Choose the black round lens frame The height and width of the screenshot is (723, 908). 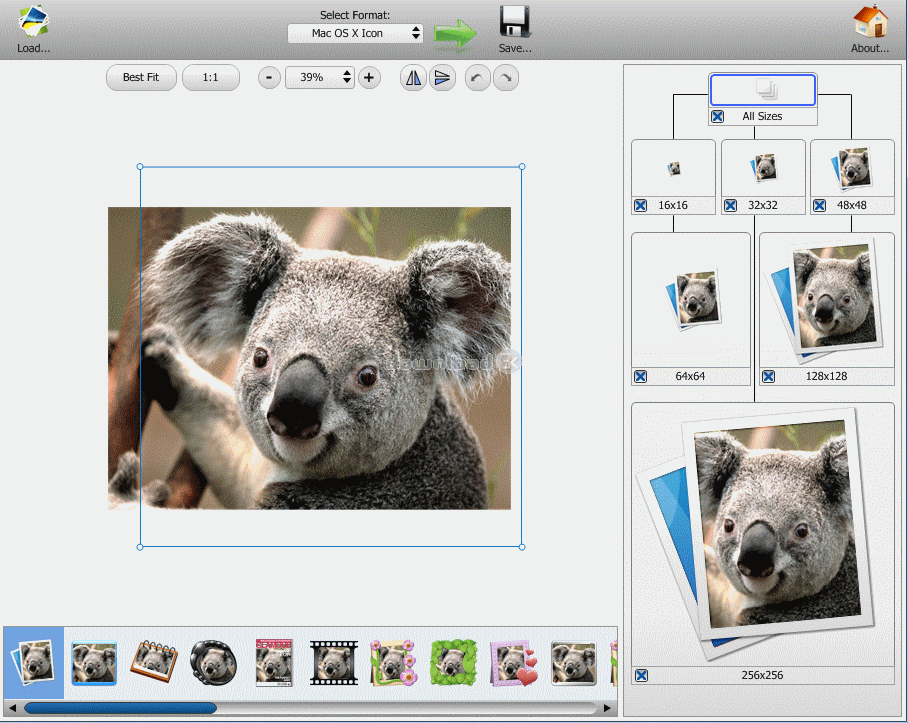(x=214, y=663)
